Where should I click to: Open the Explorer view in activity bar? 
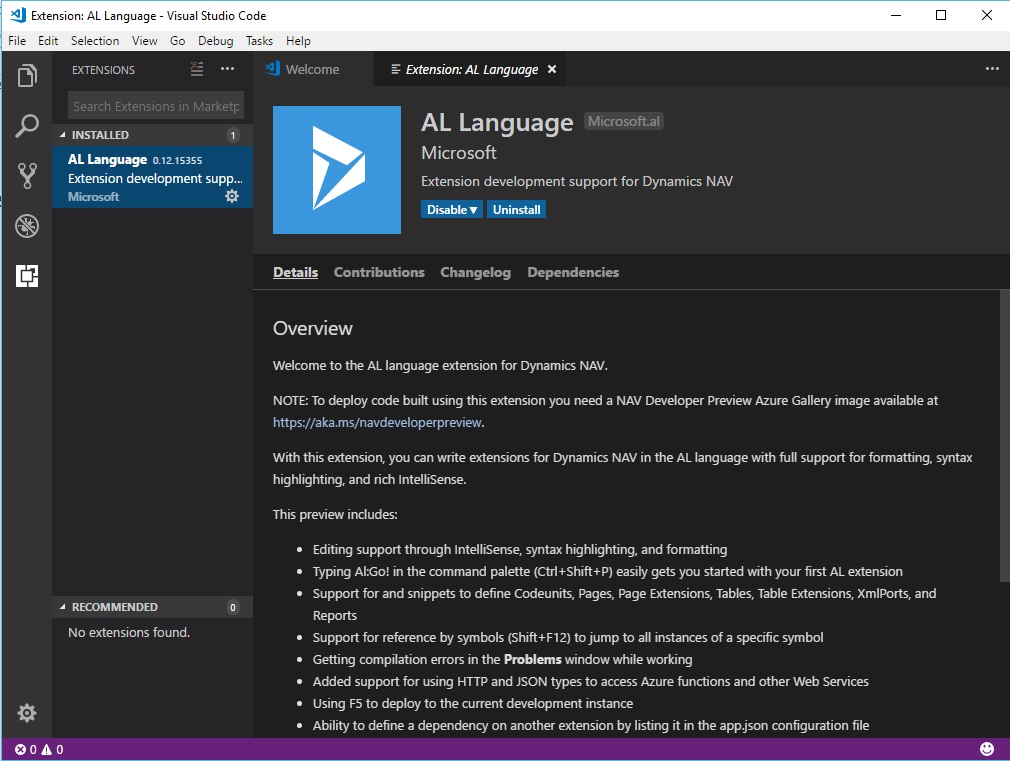27,76
